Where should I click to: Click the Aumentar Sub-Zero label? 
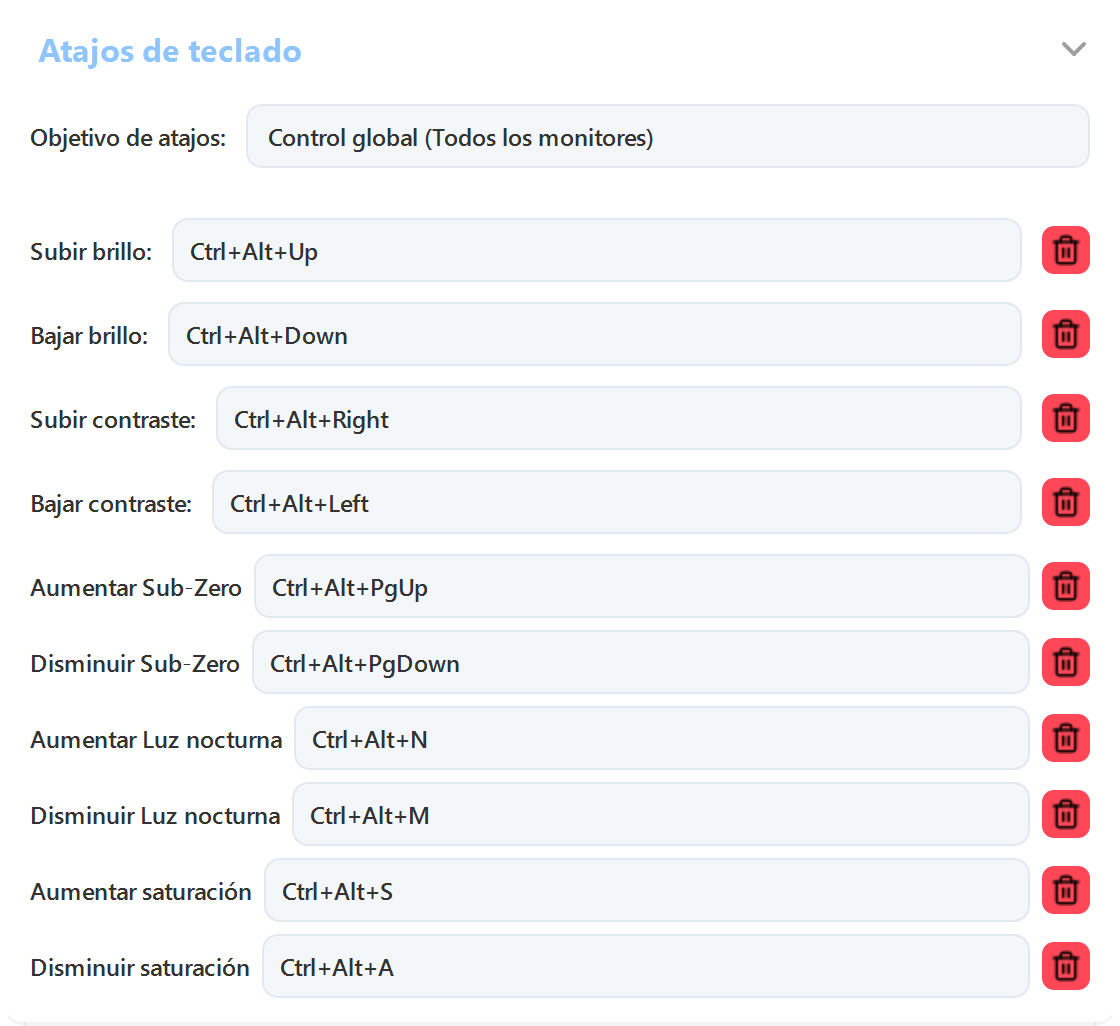coord(136,587)
